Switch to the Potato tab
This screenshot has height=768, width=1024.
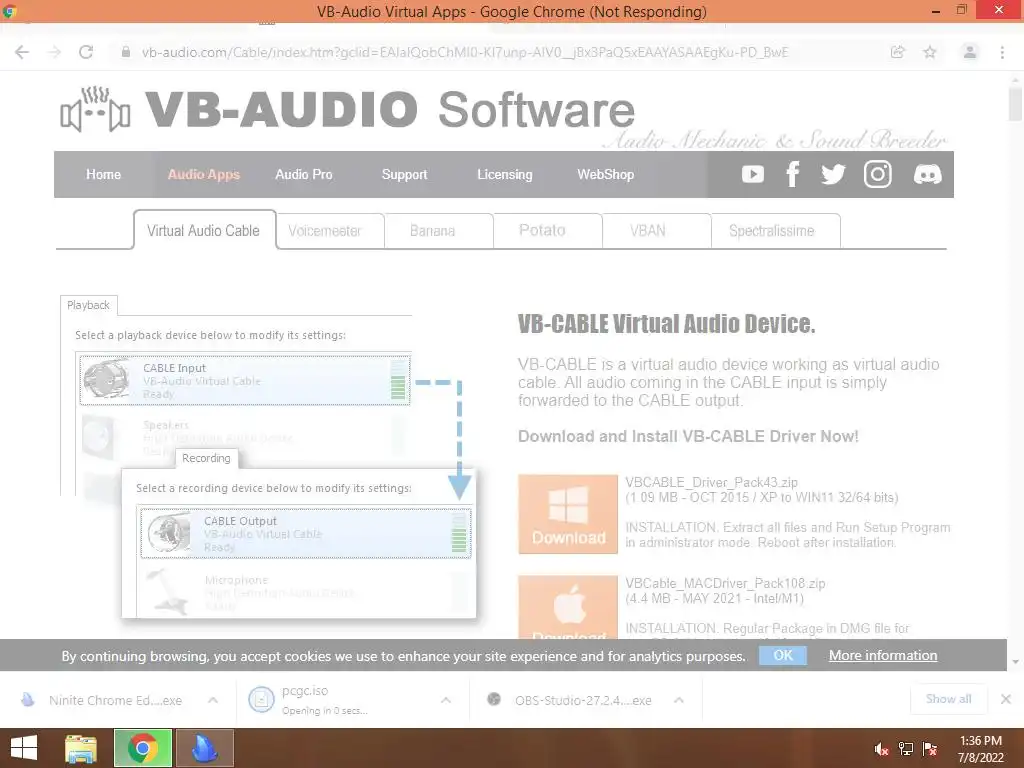pyautogui.click(x=547, y=231)
